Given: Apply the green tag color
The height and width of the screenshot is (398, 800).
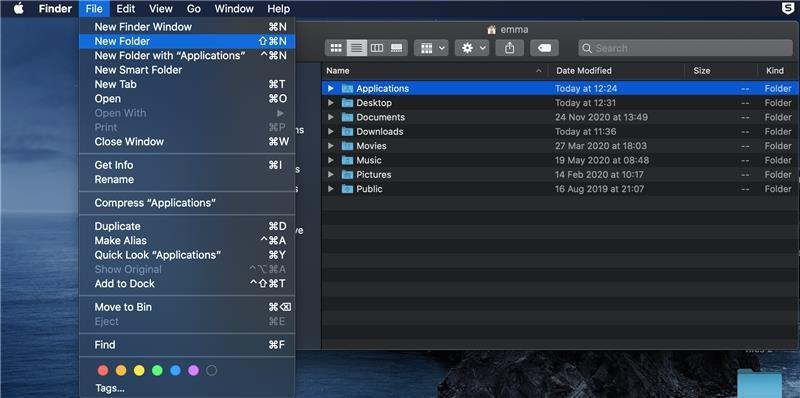Looking at the screenshot, I should coord(157,370).
